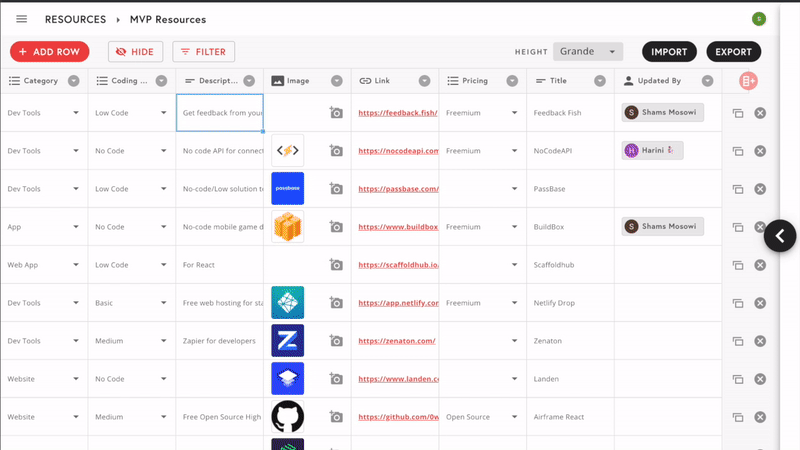Image resolution: width=800 pixels, height=450 pixels.
Task: Change row height from Grande dropdown
Action: 588,52
